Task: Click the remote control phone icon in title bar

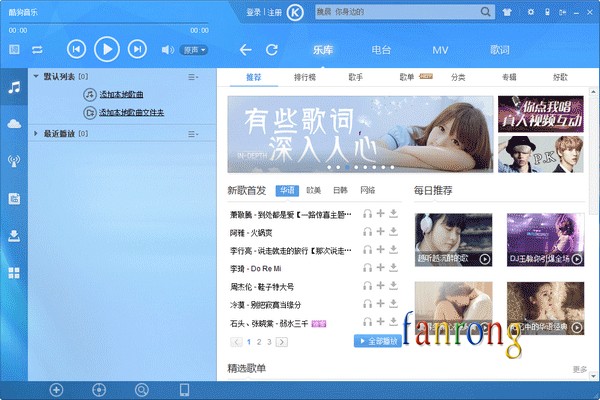Action: click(x=547, y=12)
